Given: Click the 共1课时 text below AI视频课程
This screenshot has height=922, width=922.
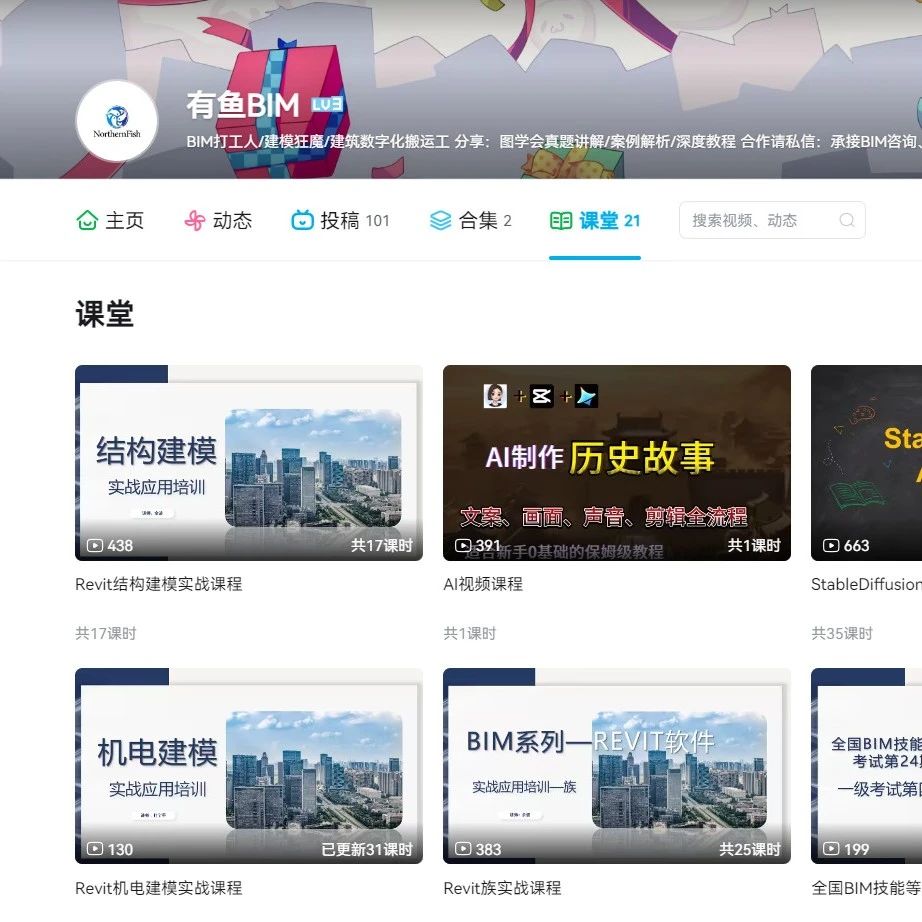Looking at the screenshot, I should (470, 633).
